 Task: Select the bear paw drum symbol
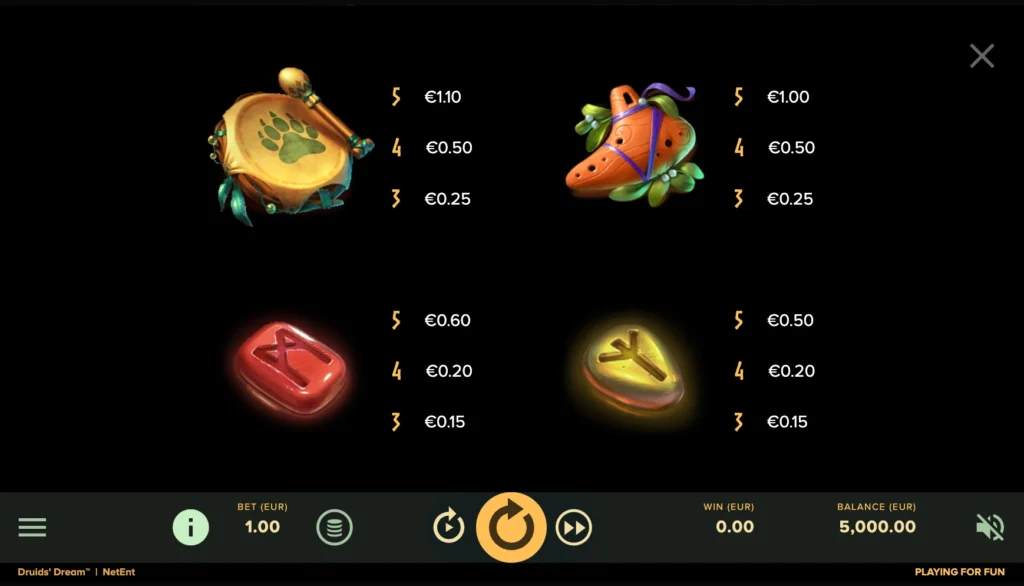[289, 146]
